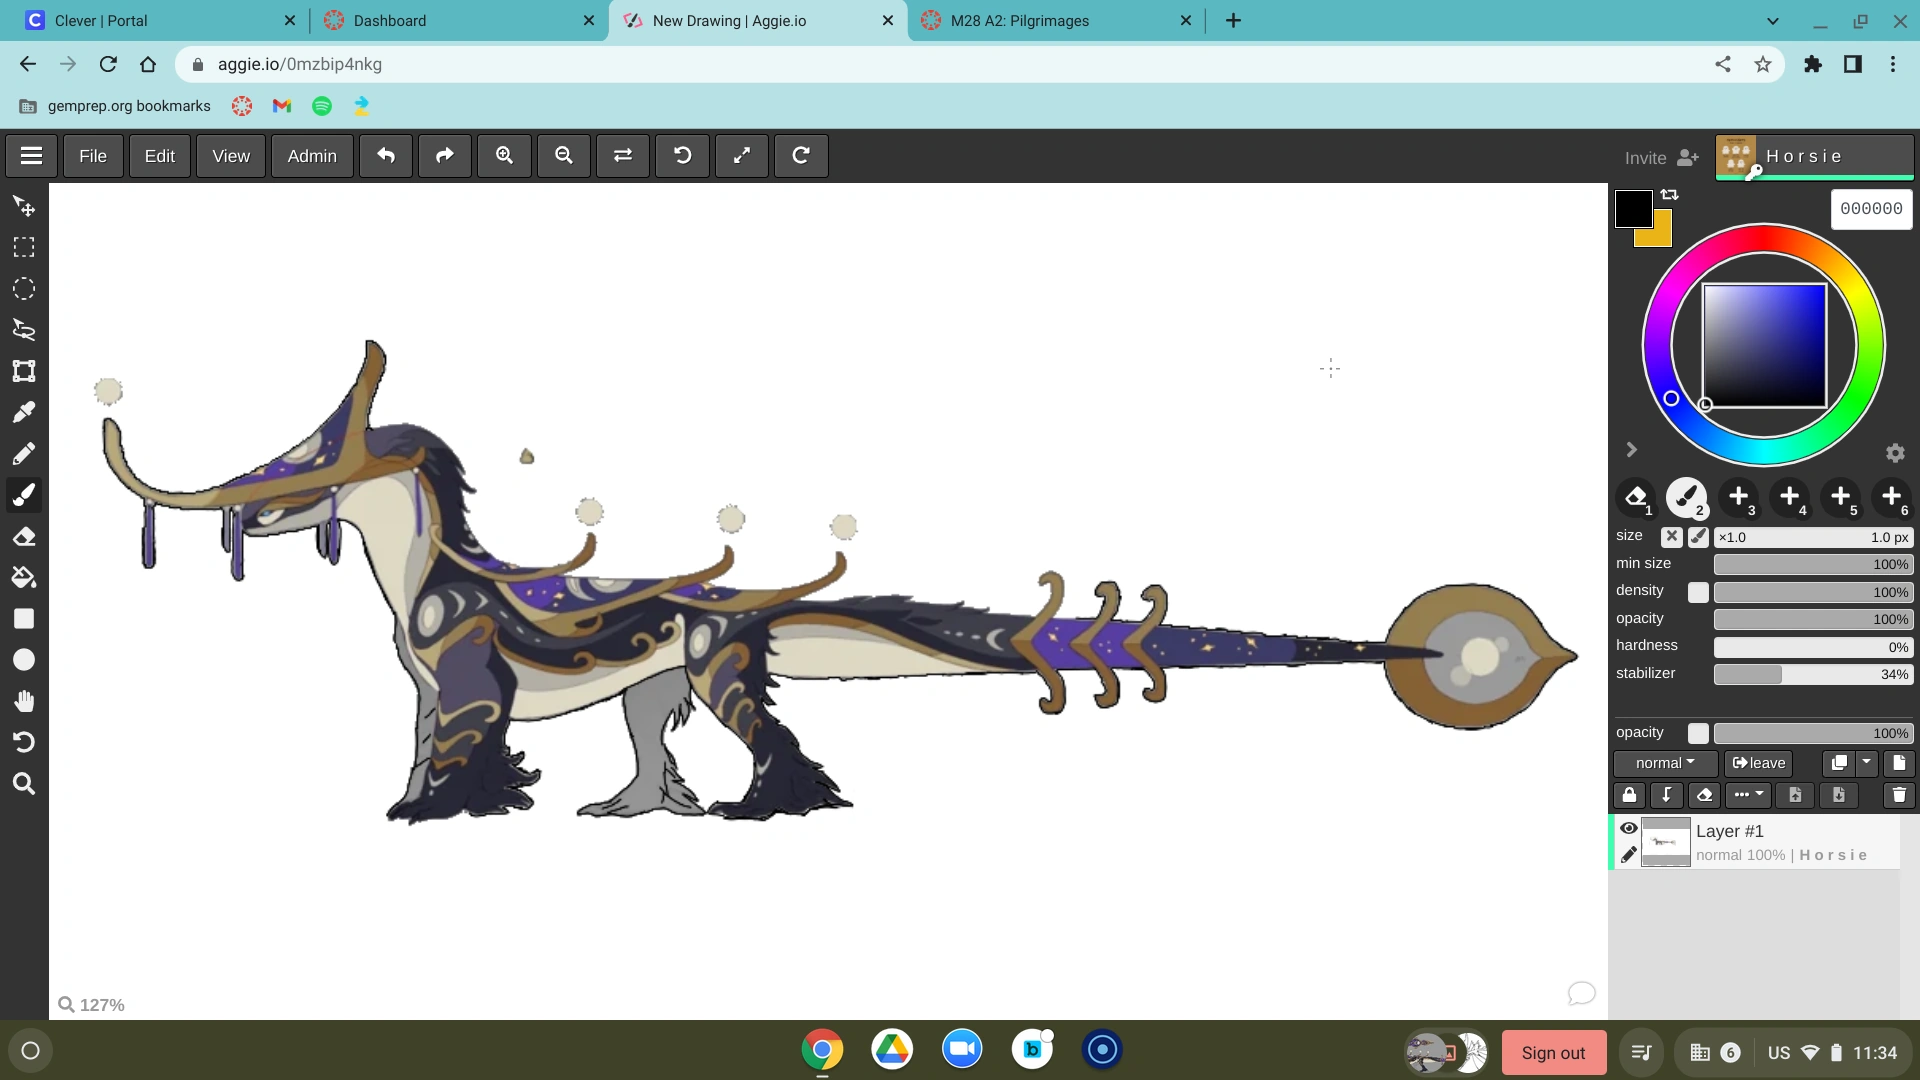Toggle the density checkbox for the brush
This screenshot has width=1920, height=1080.
point(1698,592)
